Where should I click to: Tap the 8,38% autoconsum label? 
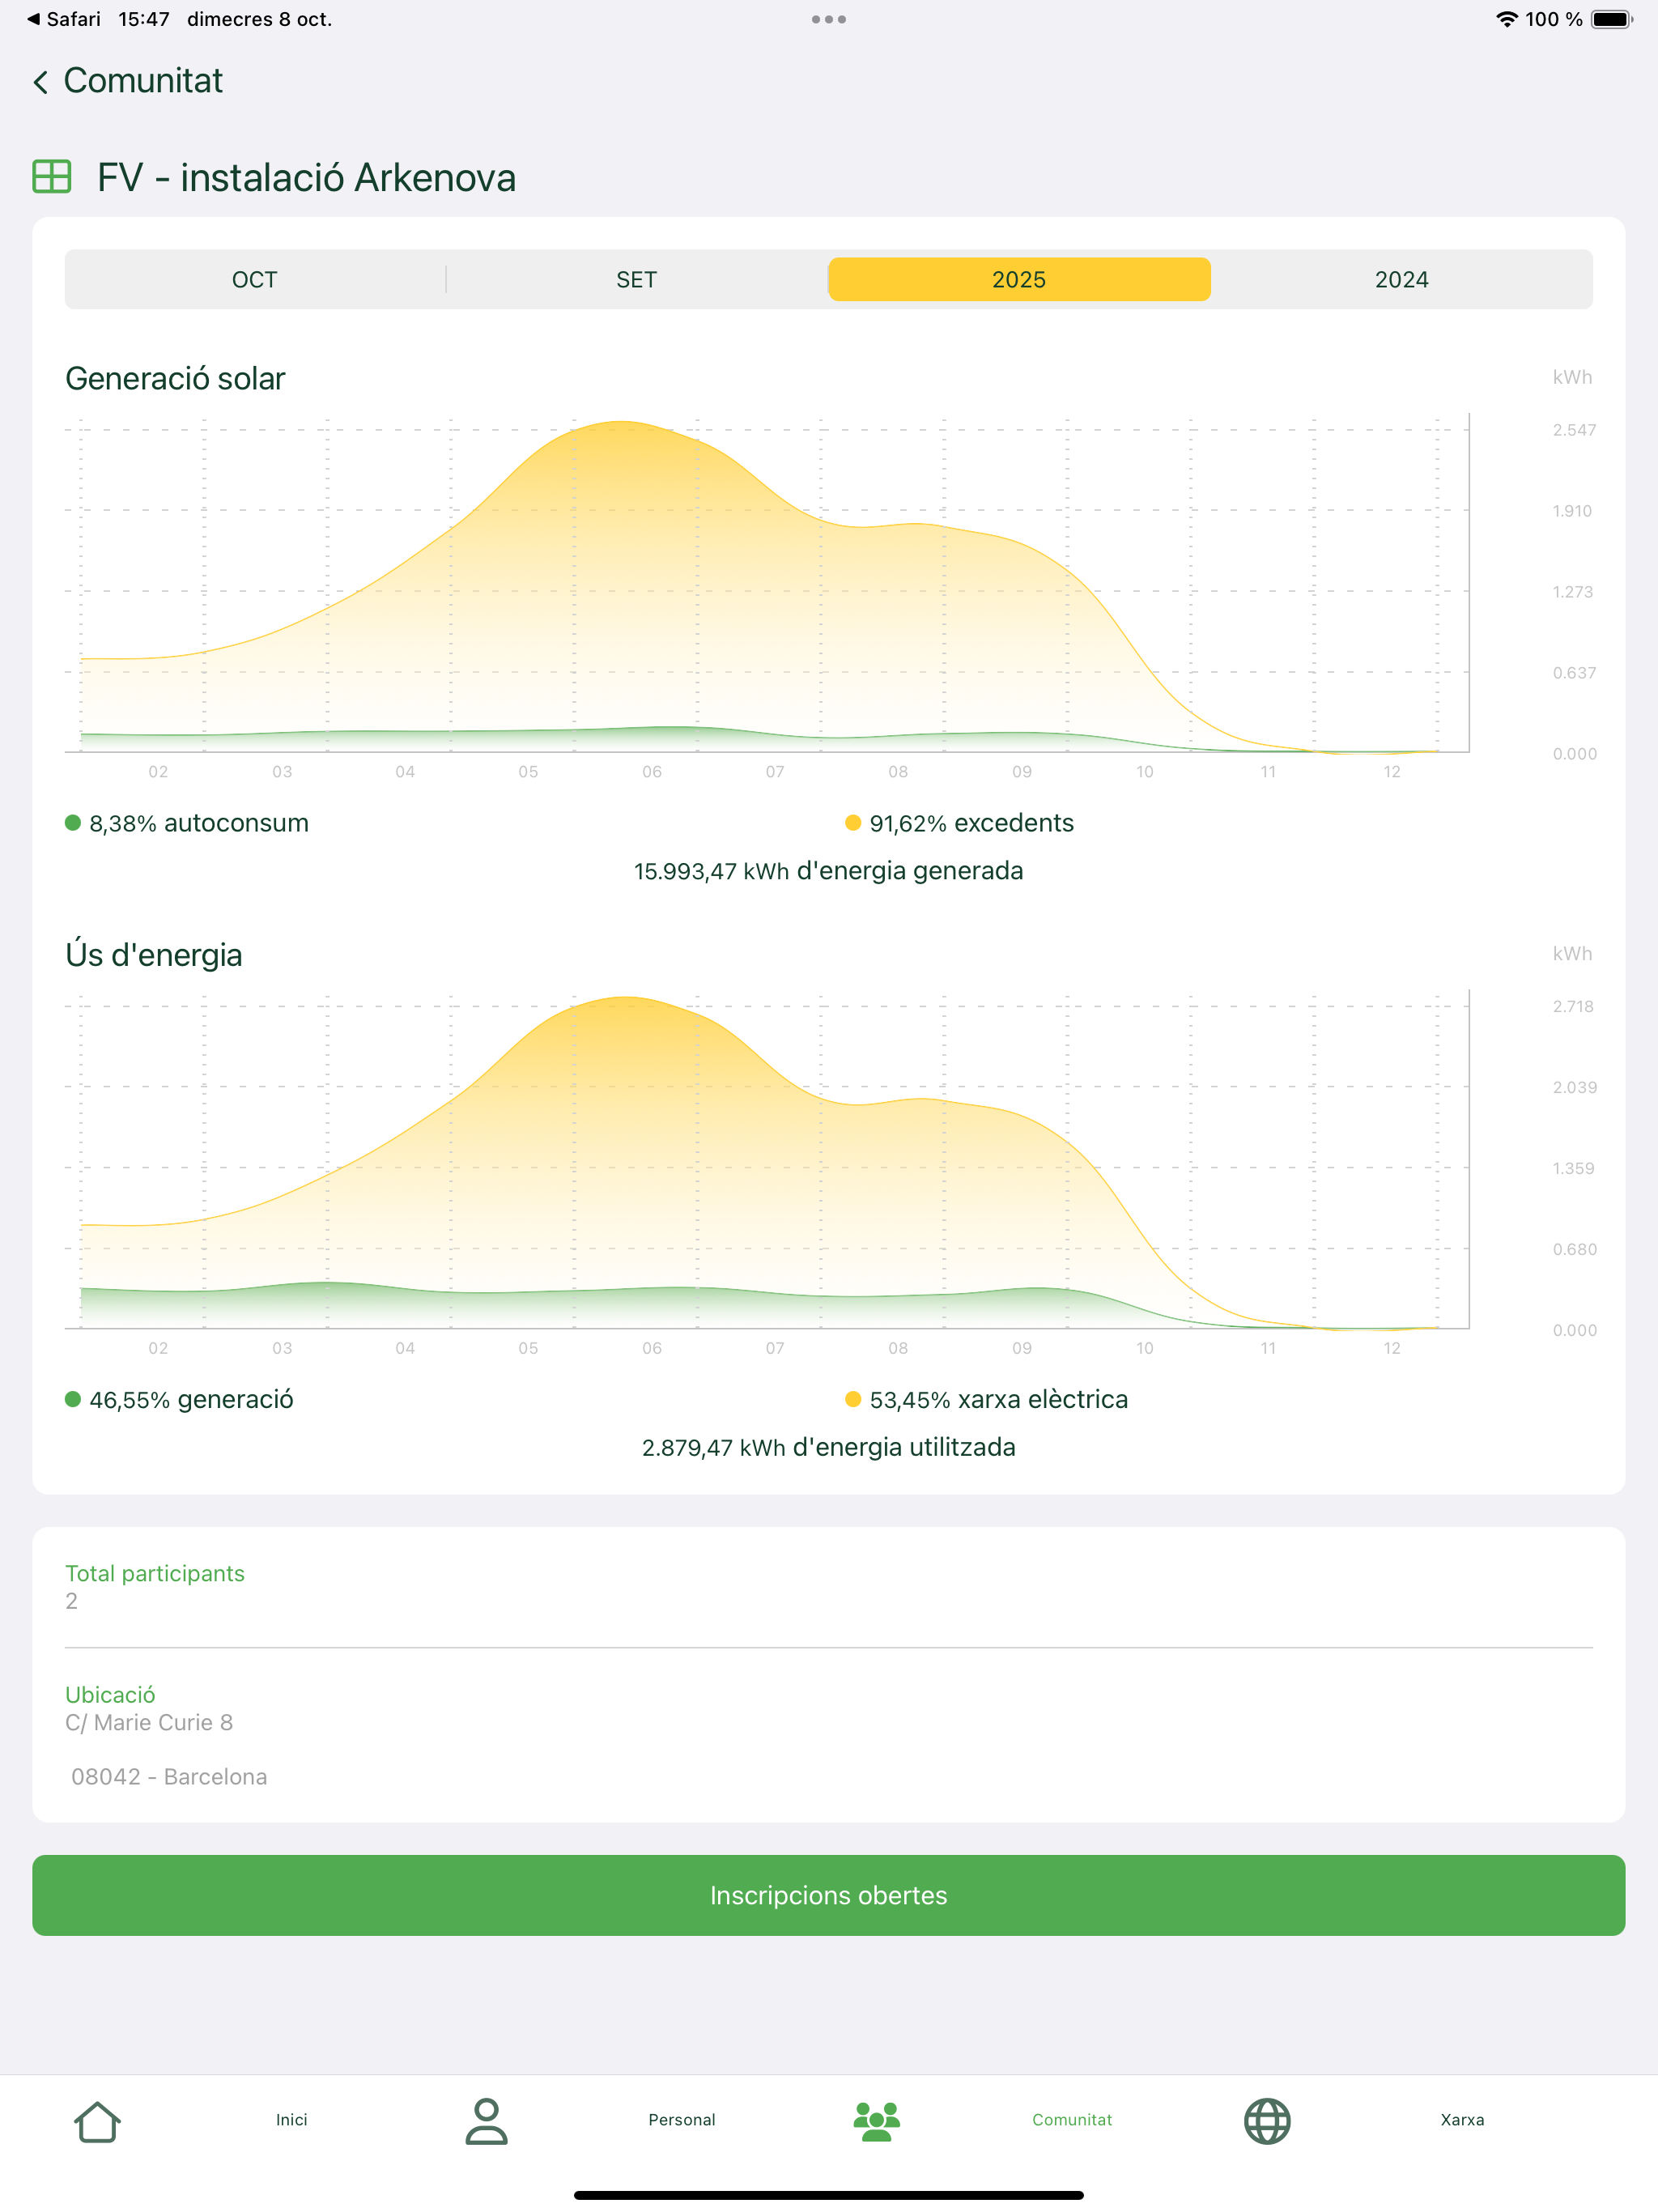[199, 823]
